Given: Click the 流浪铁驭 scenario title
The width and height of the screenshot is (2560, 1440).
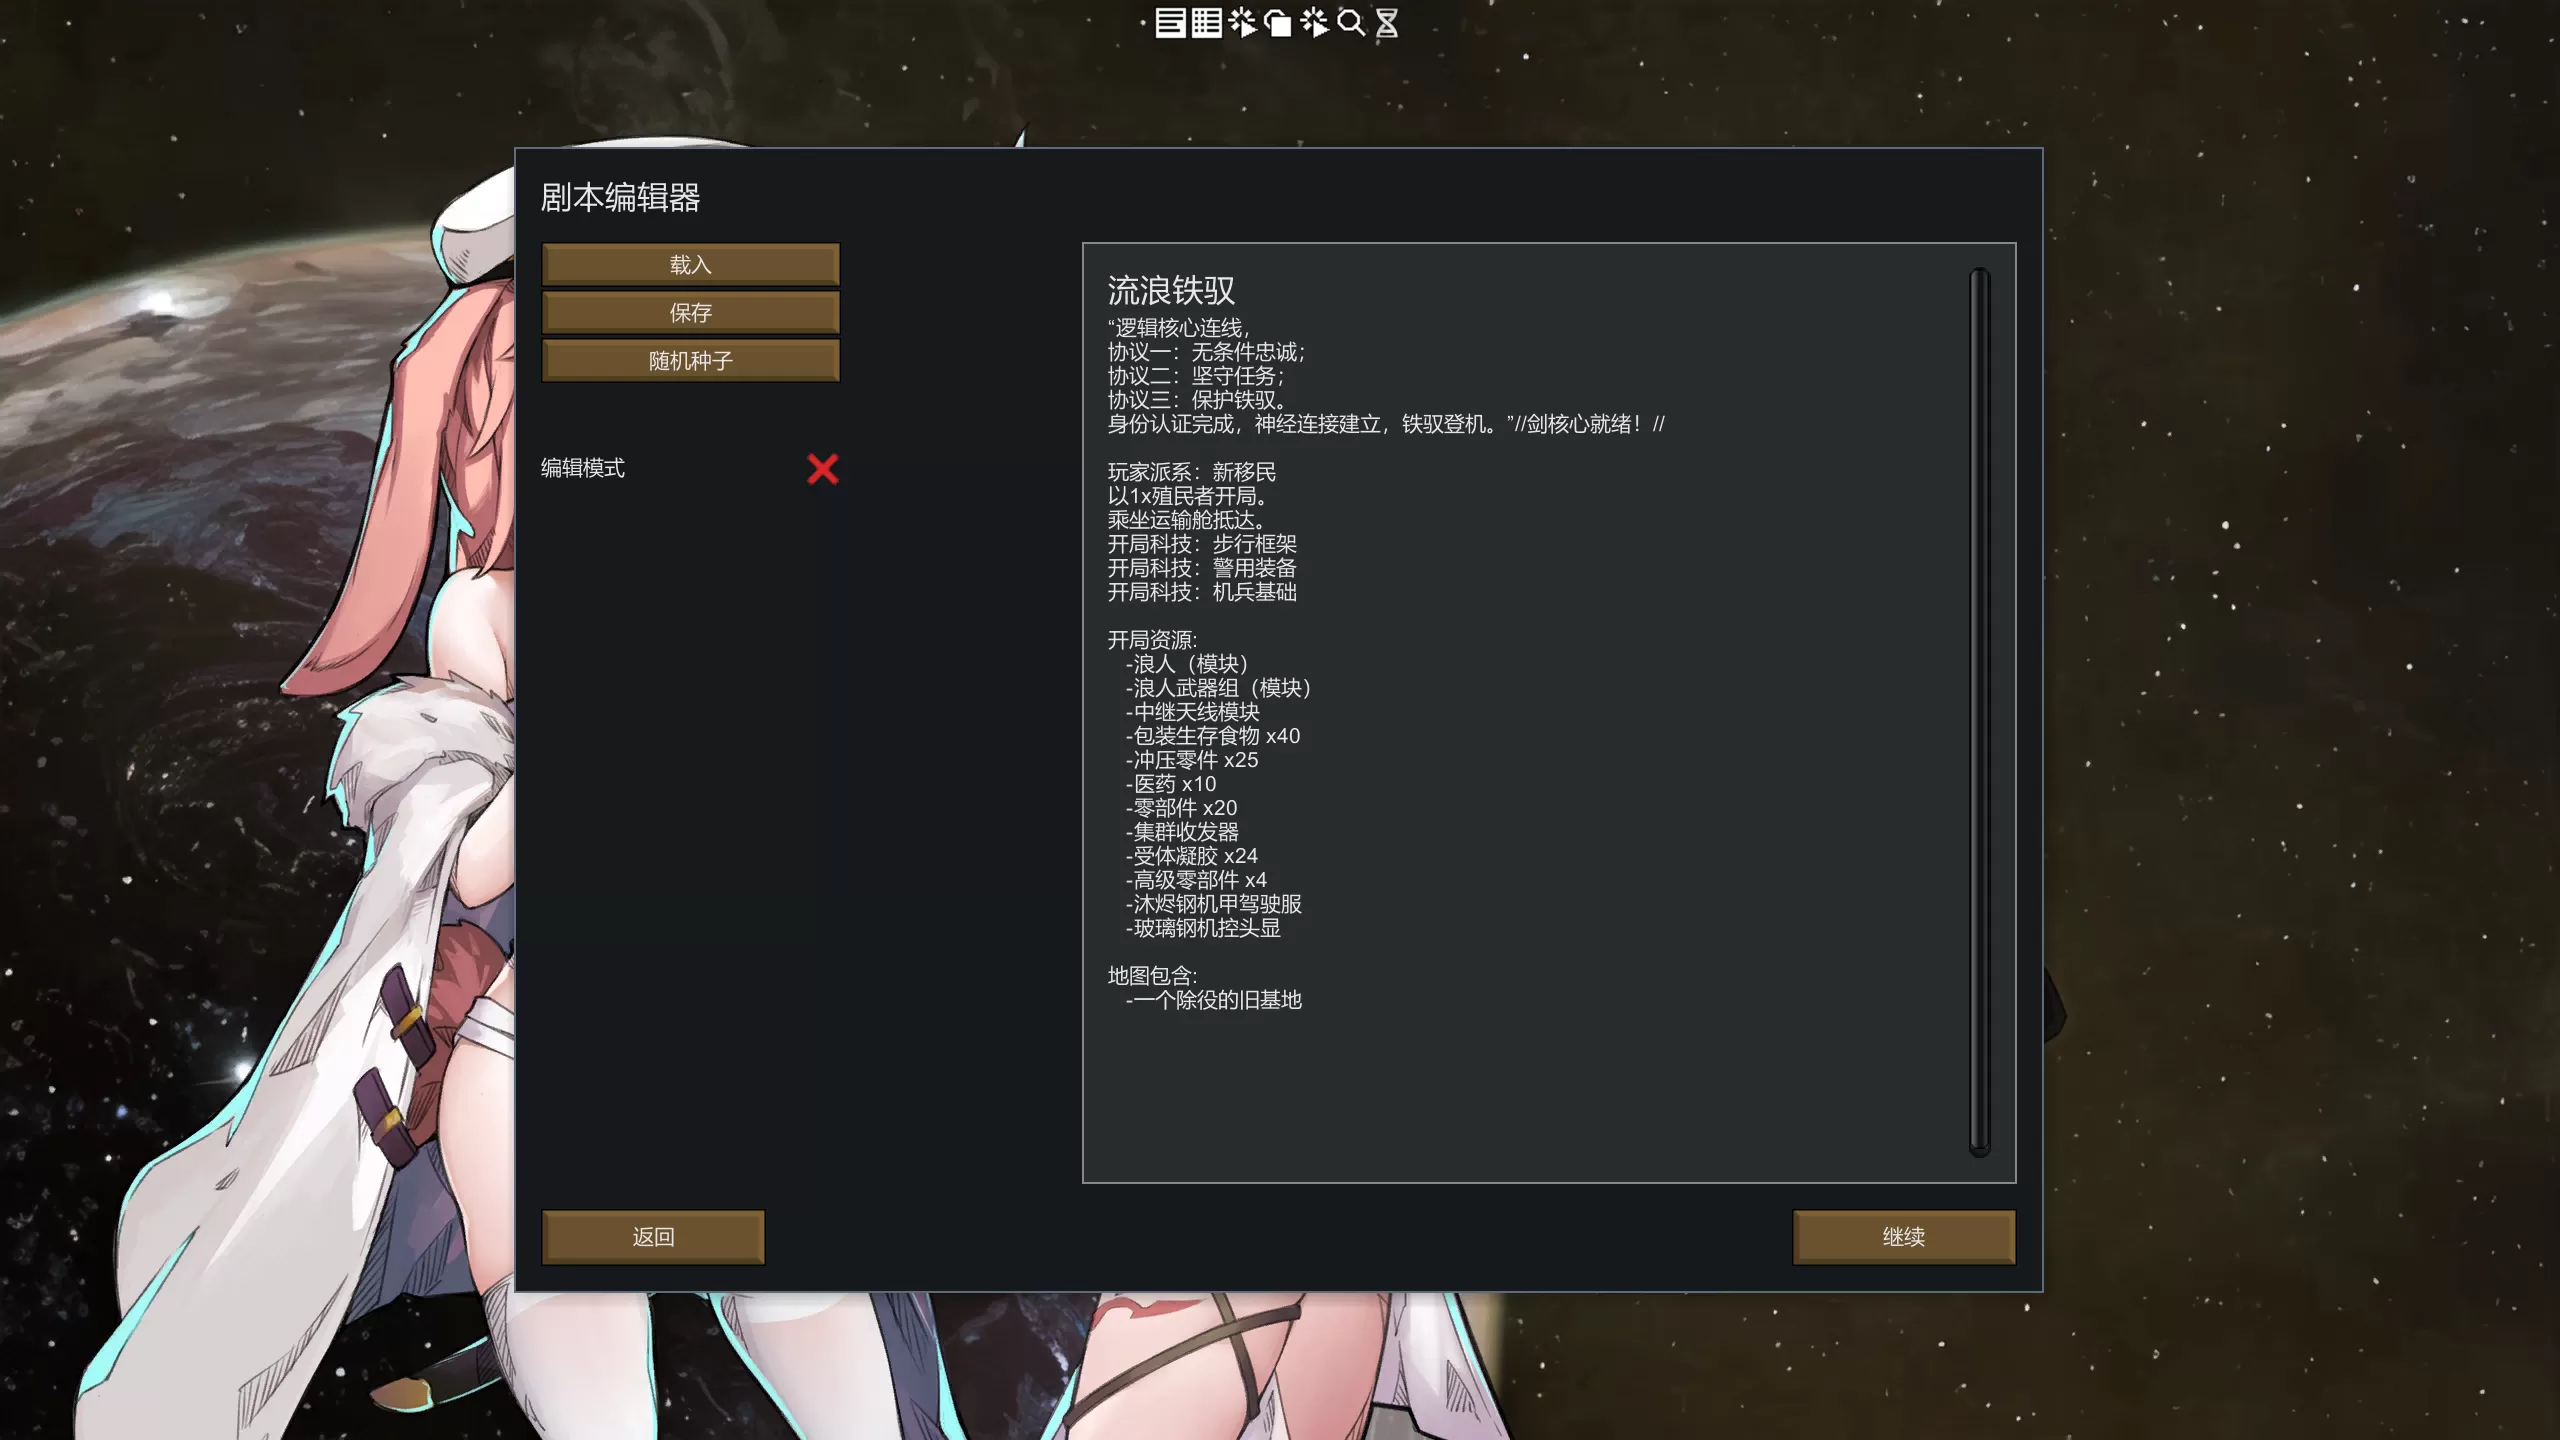Looking at the screenshot, I should point(1171,291).
